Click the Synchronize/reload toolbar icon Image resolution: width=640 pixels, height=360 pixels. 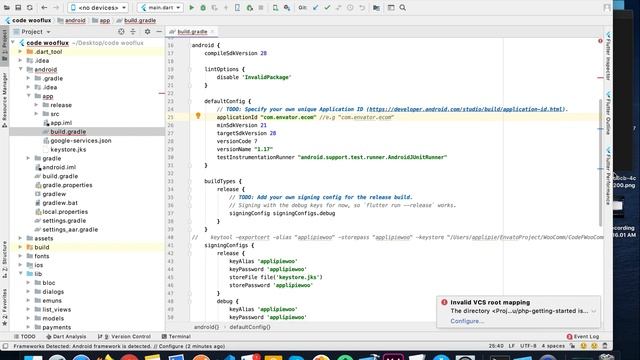point(29,7)
